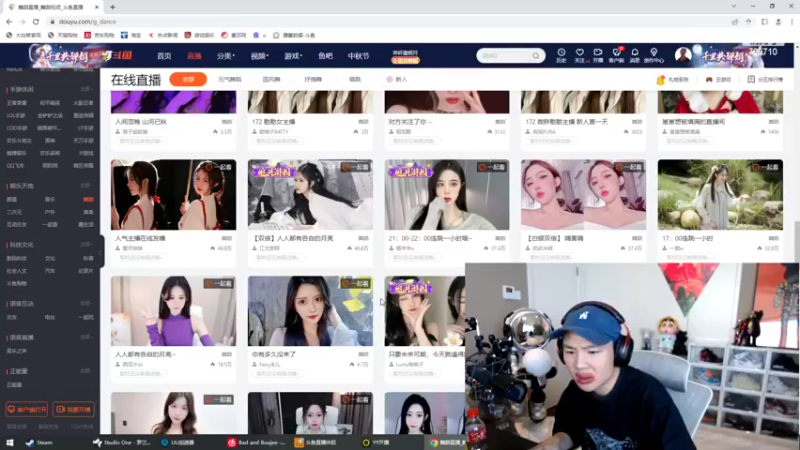Screen dimensions: 800x450
Task: Open a new browser tab with plus button
Action: click(x=112, y=7)
